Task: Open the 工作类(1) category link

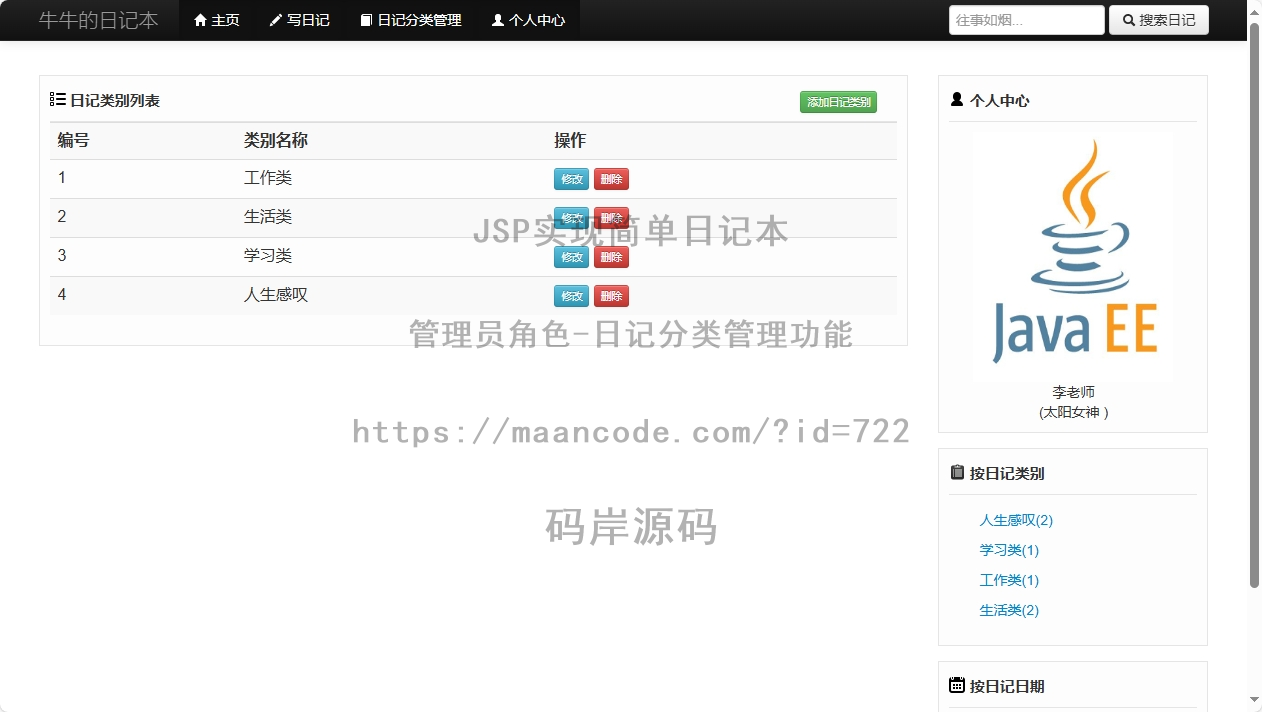Action: pos(1009,580)
